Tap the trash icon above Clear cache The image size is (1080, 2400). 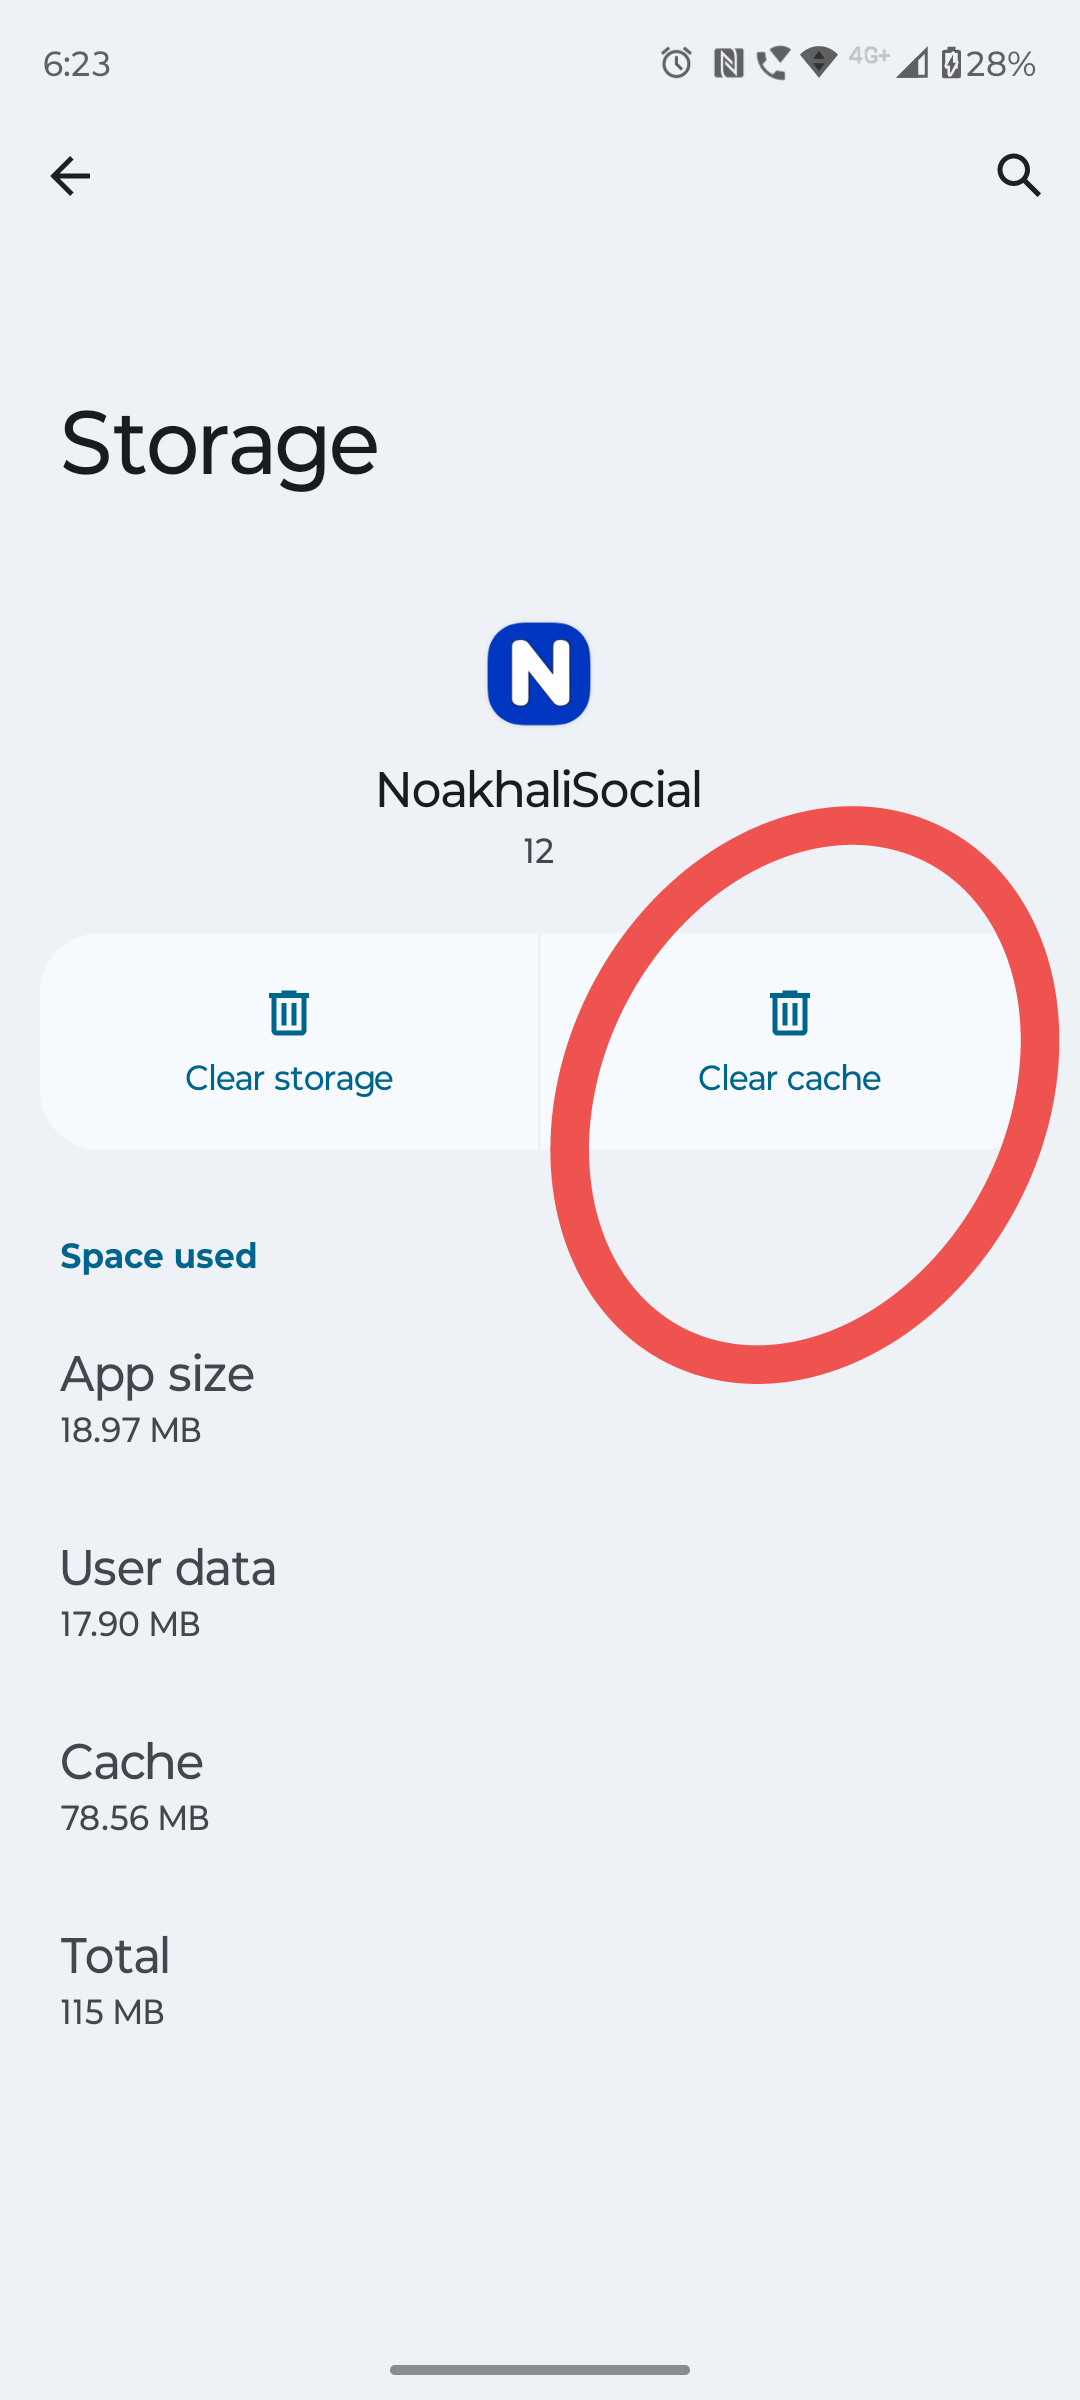[x=790, y=1012]
